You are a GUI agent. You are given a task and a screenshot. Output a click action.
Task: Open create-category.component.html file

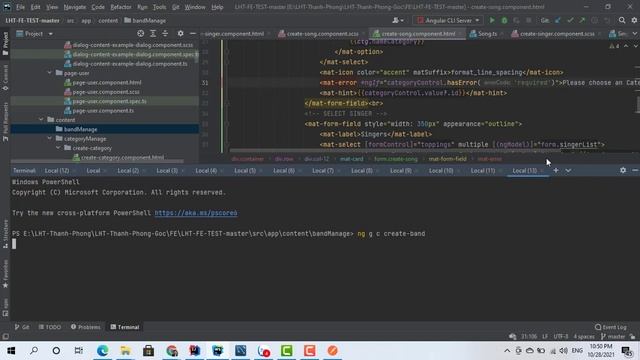pos(122,157)
